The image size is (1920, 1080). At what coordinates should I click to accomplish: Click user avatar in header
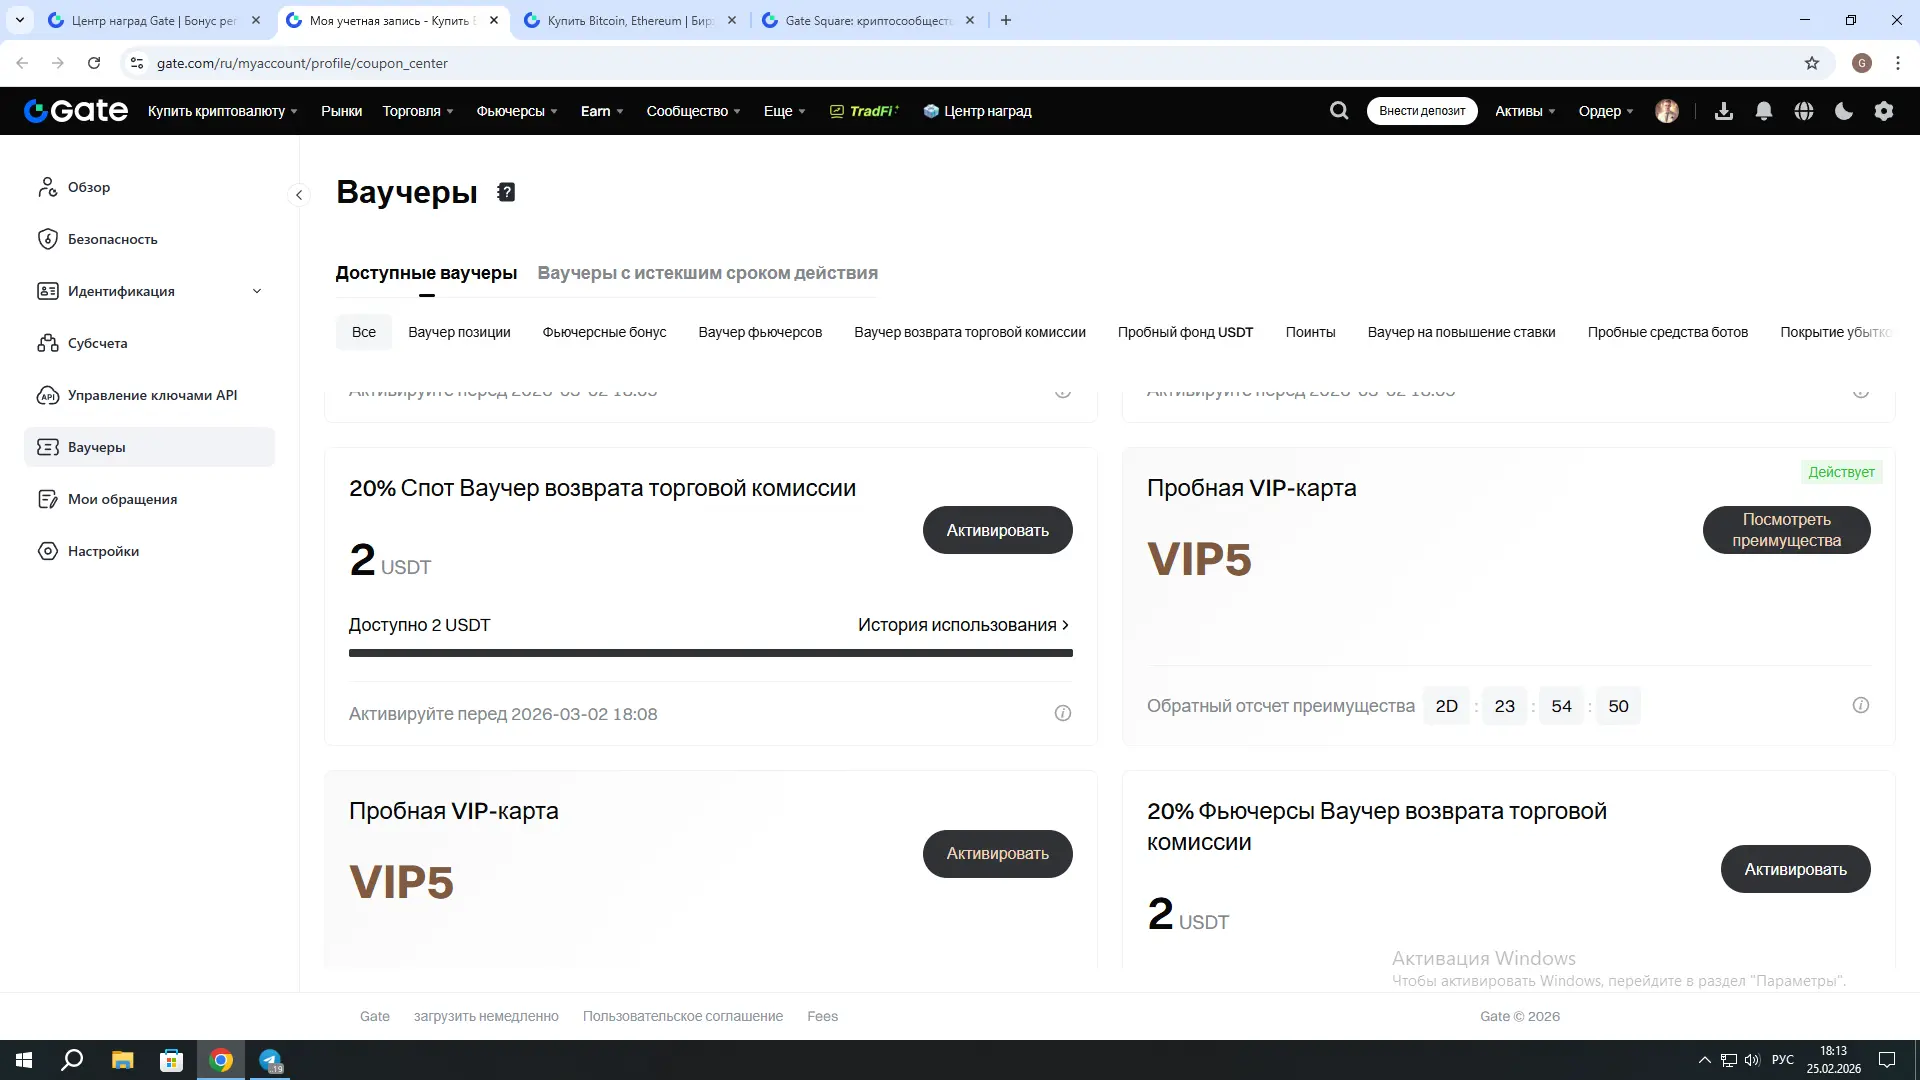[1666, 111]
